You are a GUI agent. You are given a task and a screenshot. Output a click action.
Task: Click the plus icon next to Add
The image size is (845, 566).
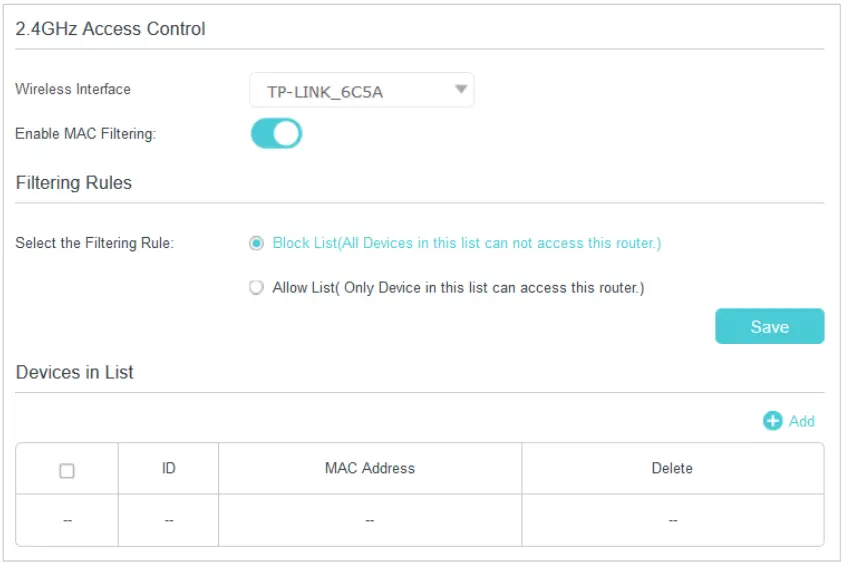click(772, 421)
